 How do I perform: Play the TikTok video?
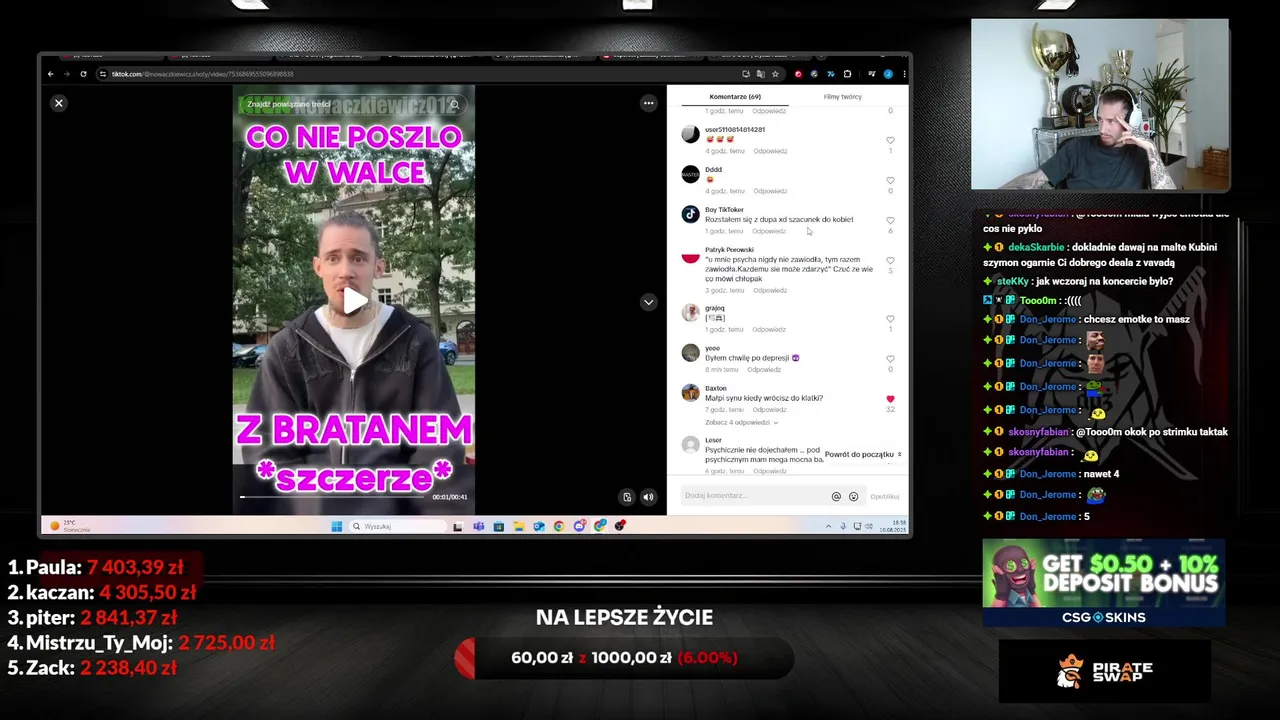point(354,300)
